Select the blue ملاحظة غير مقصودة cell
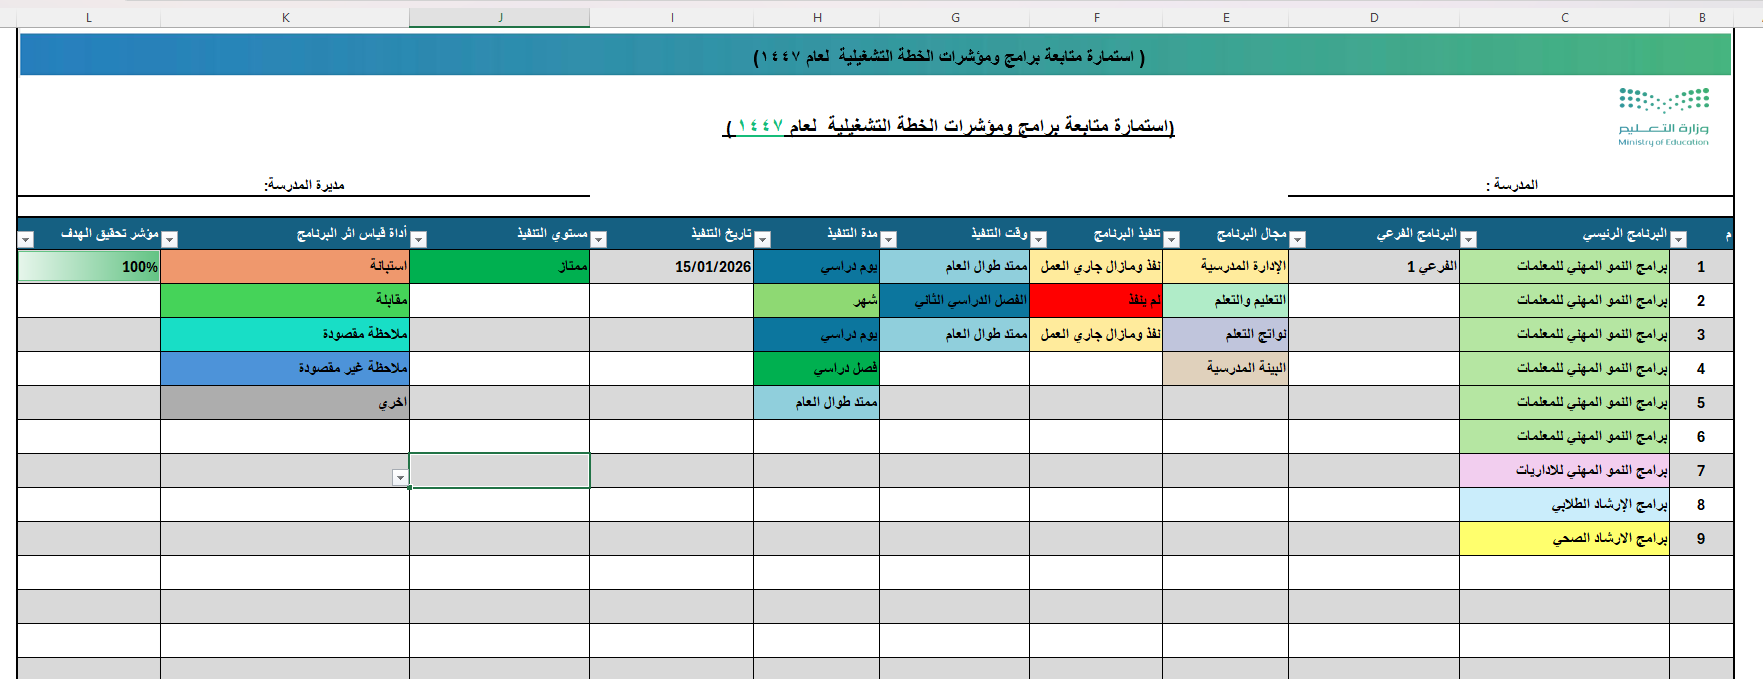Viewport: 1763px width, 679px height. pyautogui.click(x=285, y=368)
